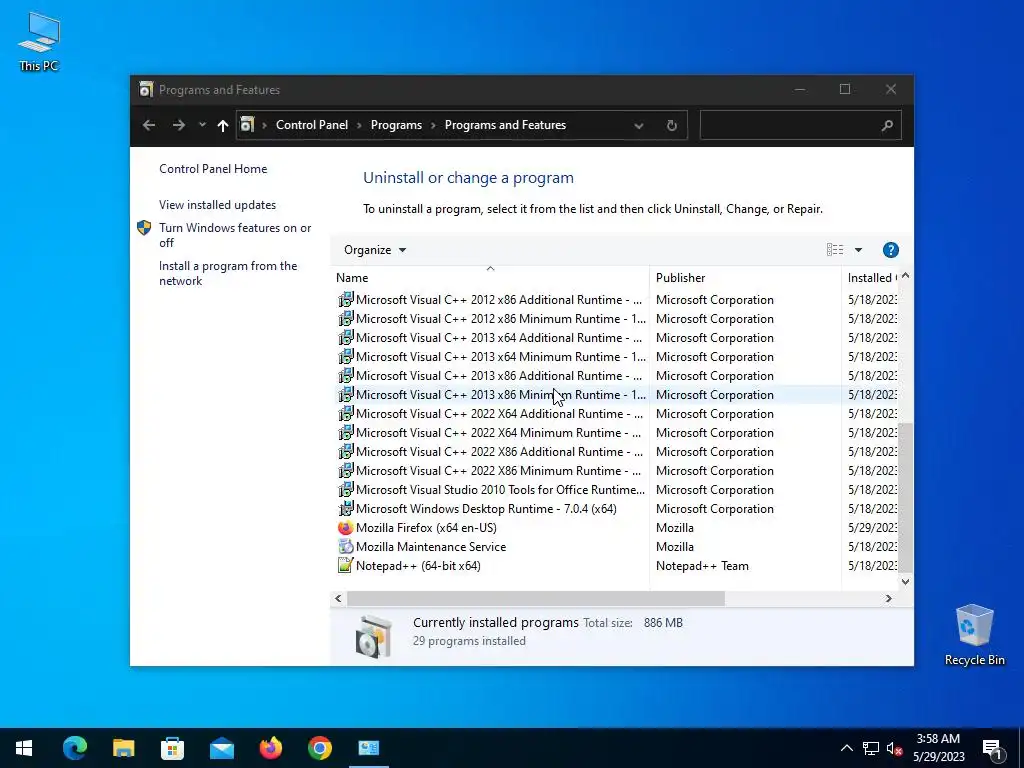1024x768 pixels.
Task: Show hidden system tray icons
Action: (x=846, y=748)
